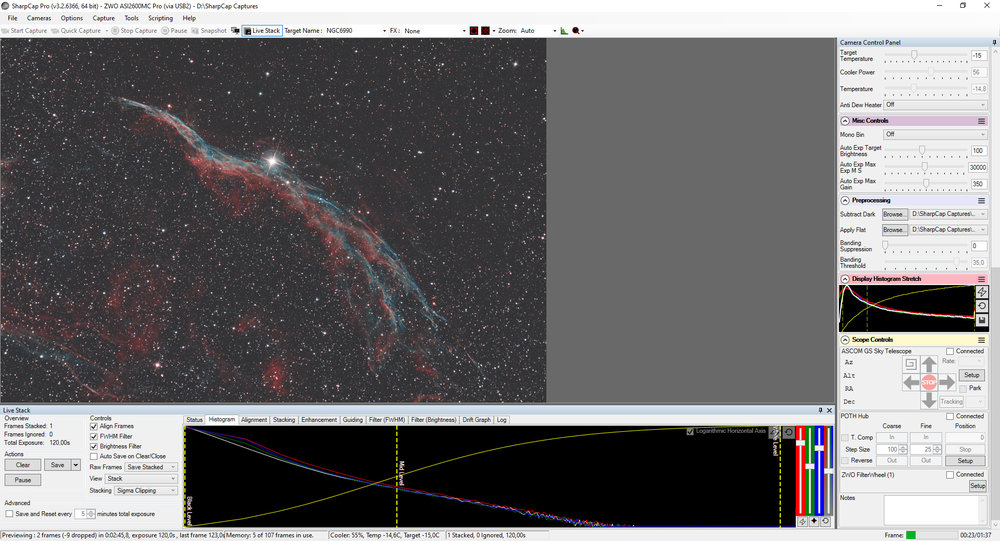Collapse the Preprocessing section
1000x541 pixels.
pos(845,200)
